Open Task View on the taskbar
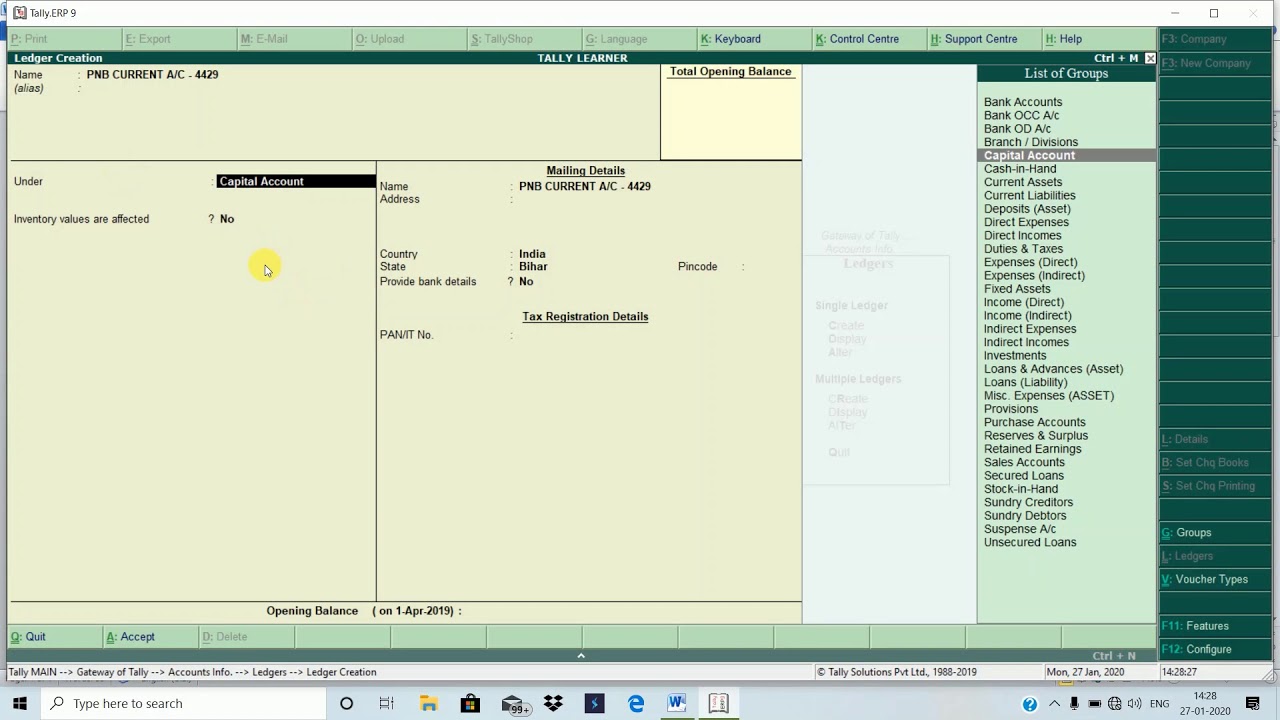Viewport: 1280px width, 720px height. pos(387,703)
